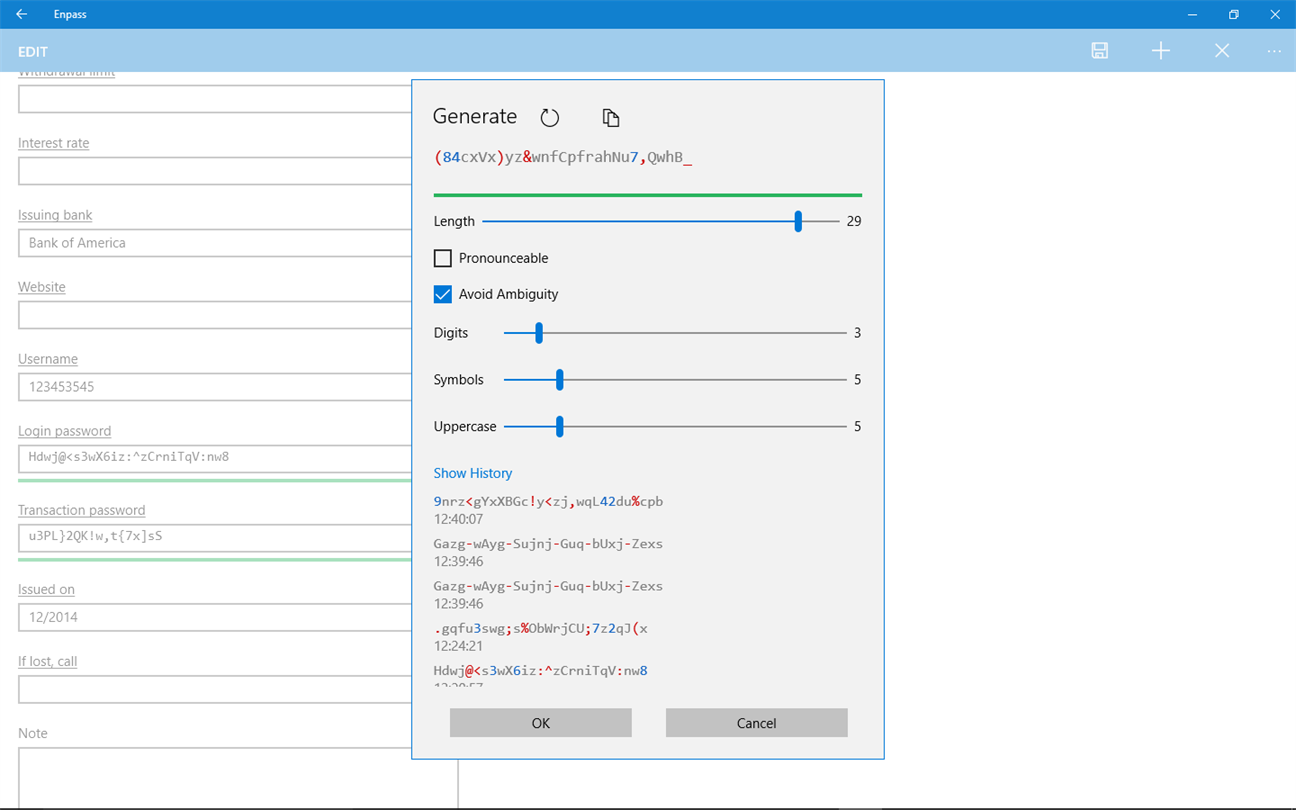Restore down the Enpass window

(1234, 14)
